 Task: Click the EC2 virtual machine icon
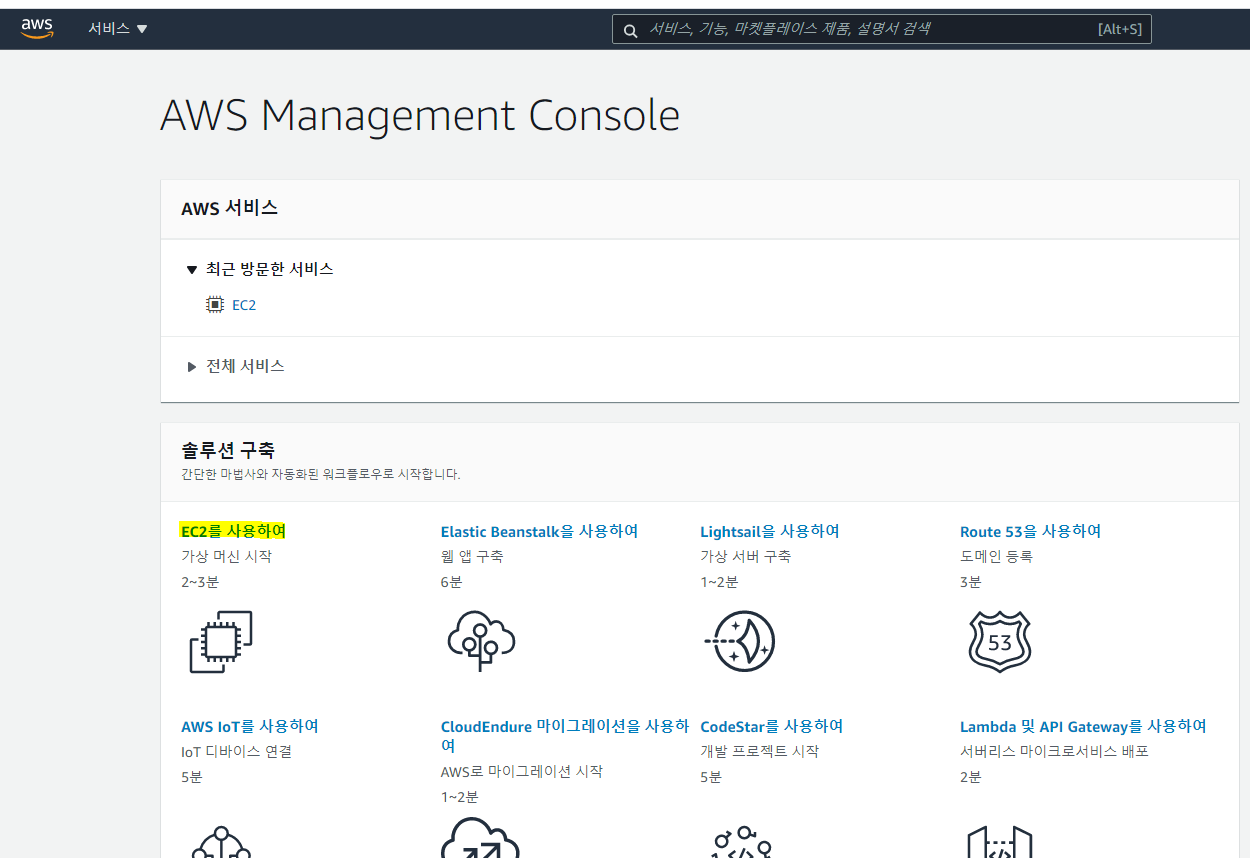coord(221,641)
